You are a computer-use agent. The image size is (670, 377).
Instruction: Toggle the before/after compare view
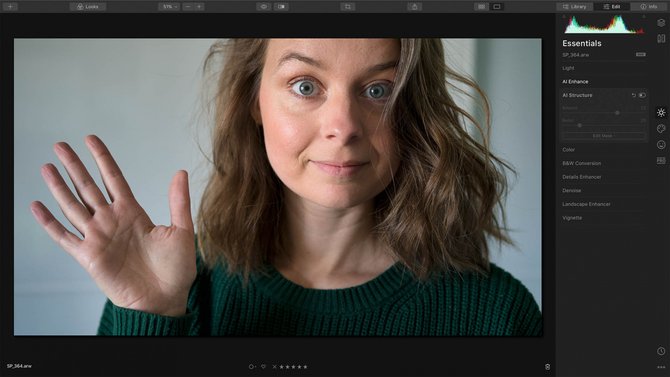(x=281, y=6)
